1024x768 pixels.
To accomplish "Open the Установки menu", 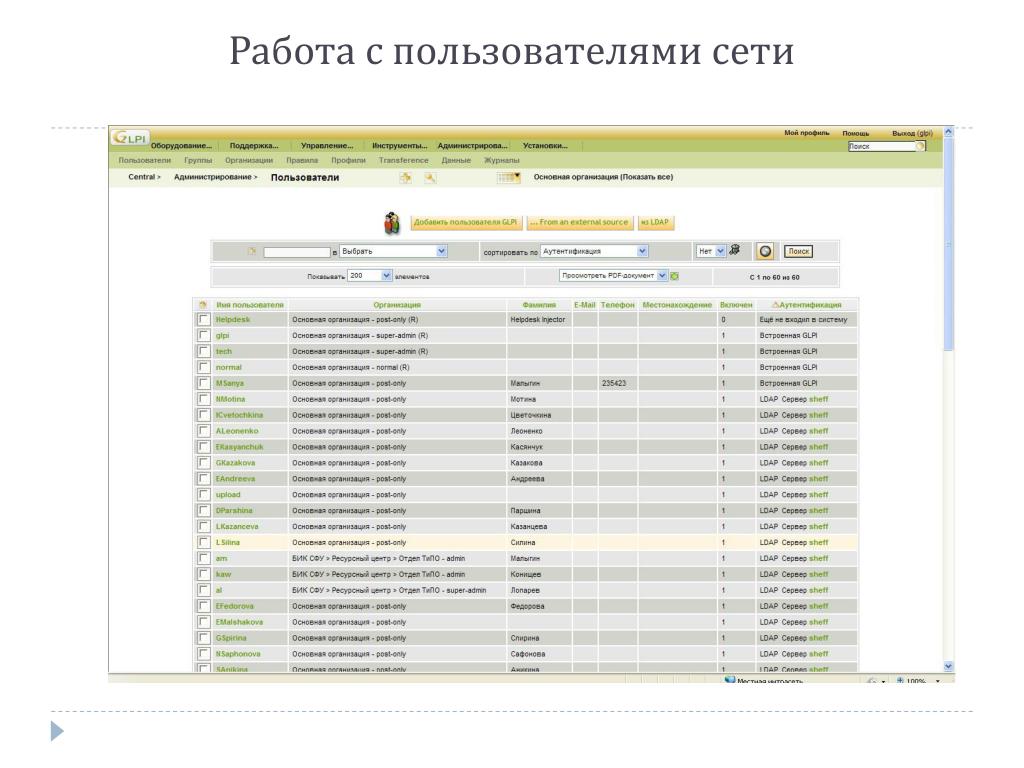I will point(545,146).
